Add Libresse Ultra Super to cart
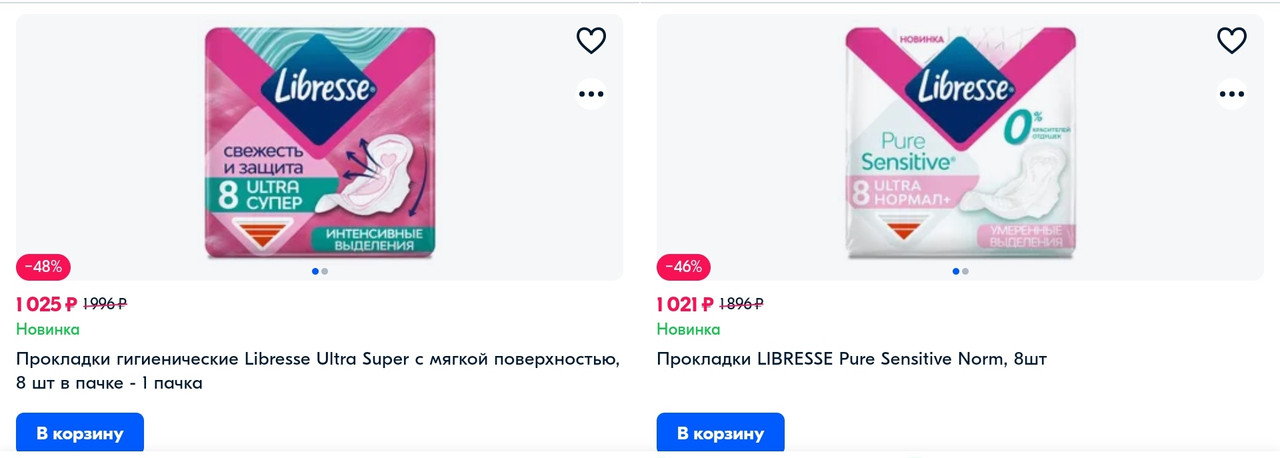The image size is (1280, 458). point(80,434)
